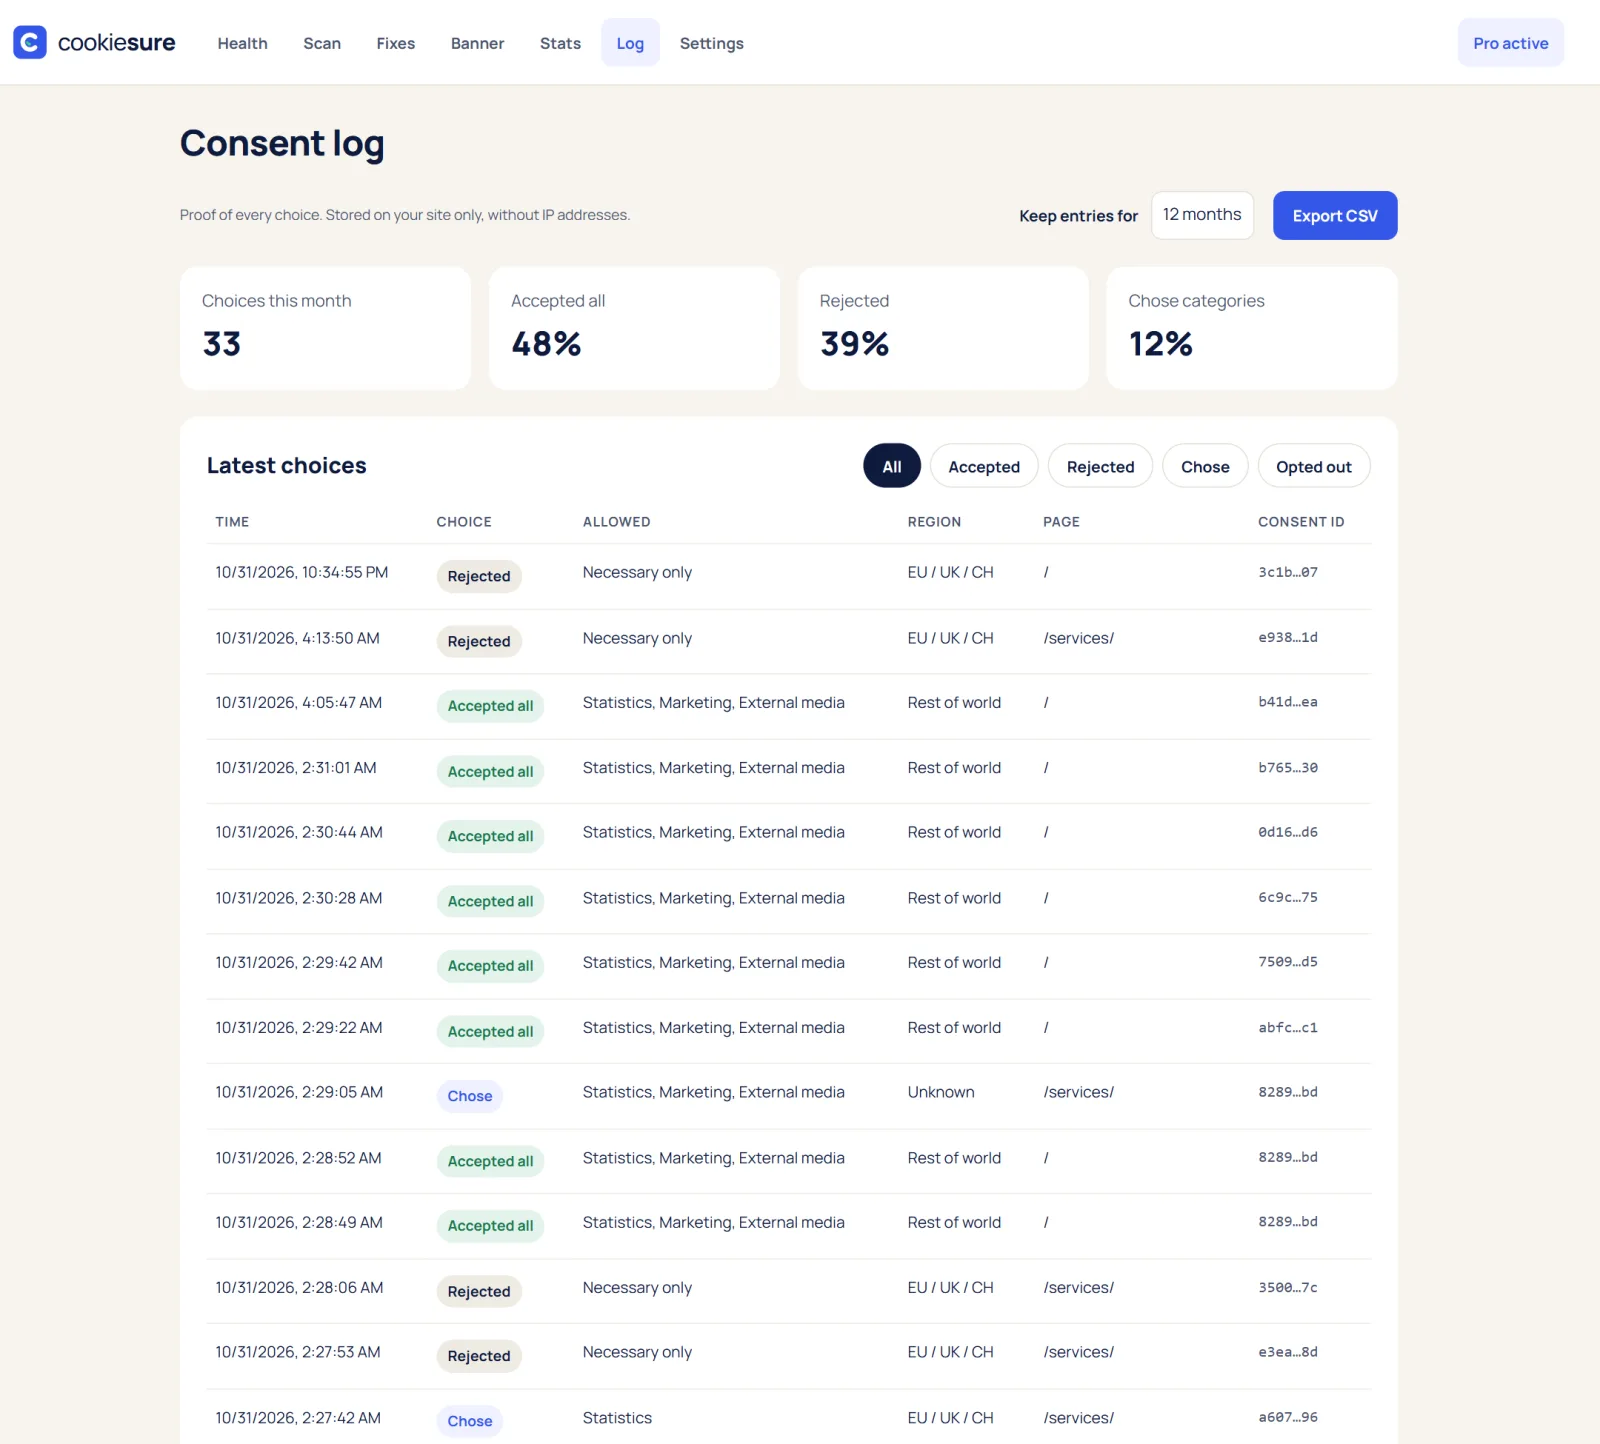Image resolution: width=1600 pixels, height=1444 pixels.
Task: Click consent ID e938…1d
Action: tap(1288, 638)
